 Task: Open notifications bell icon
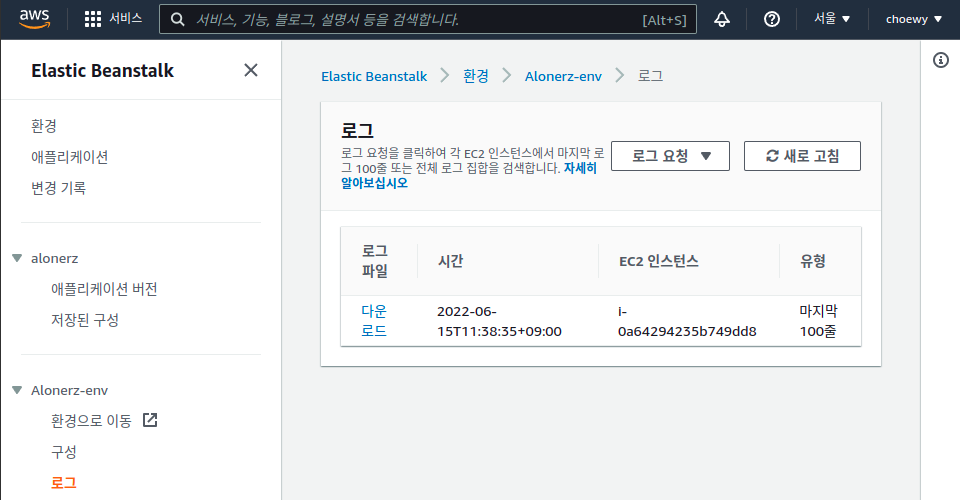722,20
